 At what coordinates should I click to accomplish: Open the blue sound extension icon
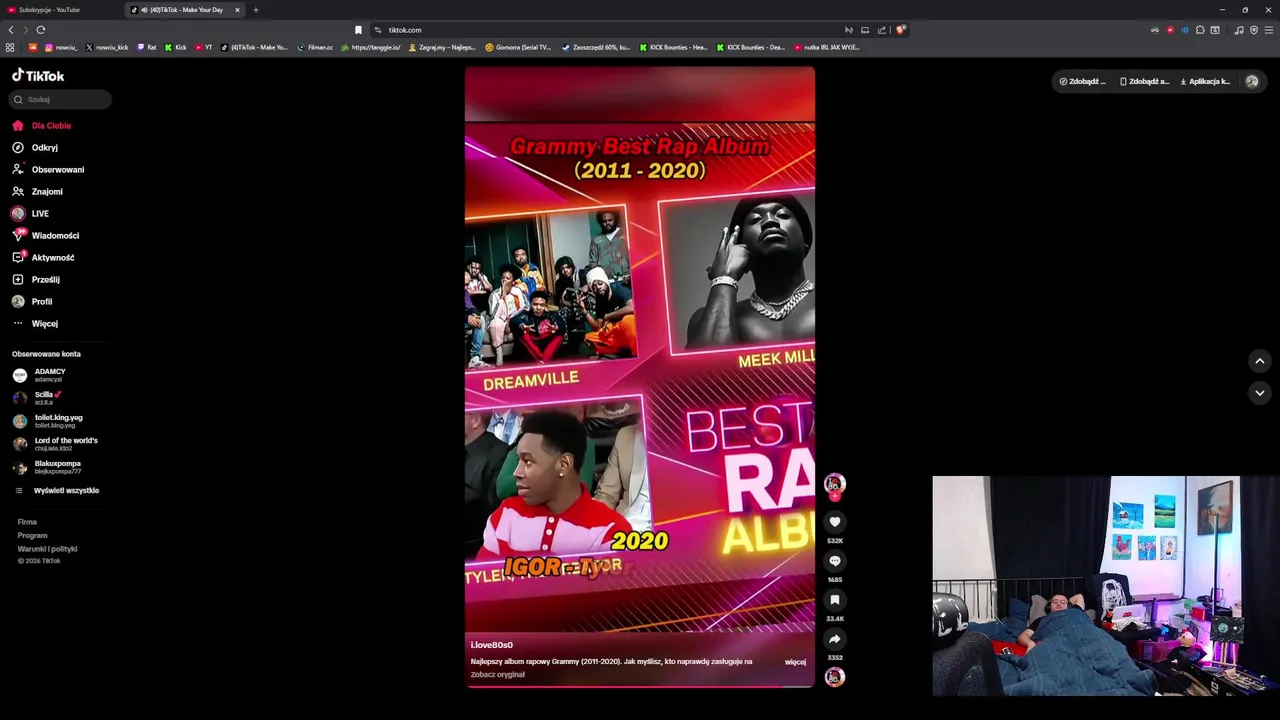(x=1185, y=30)
